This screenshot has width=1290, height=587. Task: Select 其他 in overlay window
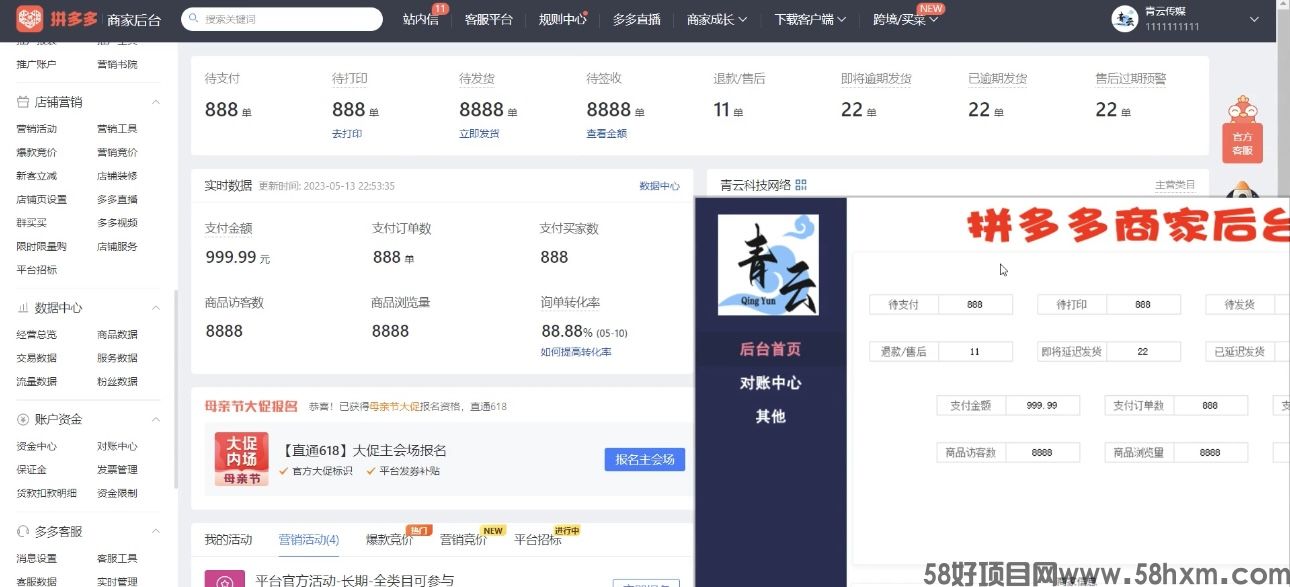(x=770, y=416)
